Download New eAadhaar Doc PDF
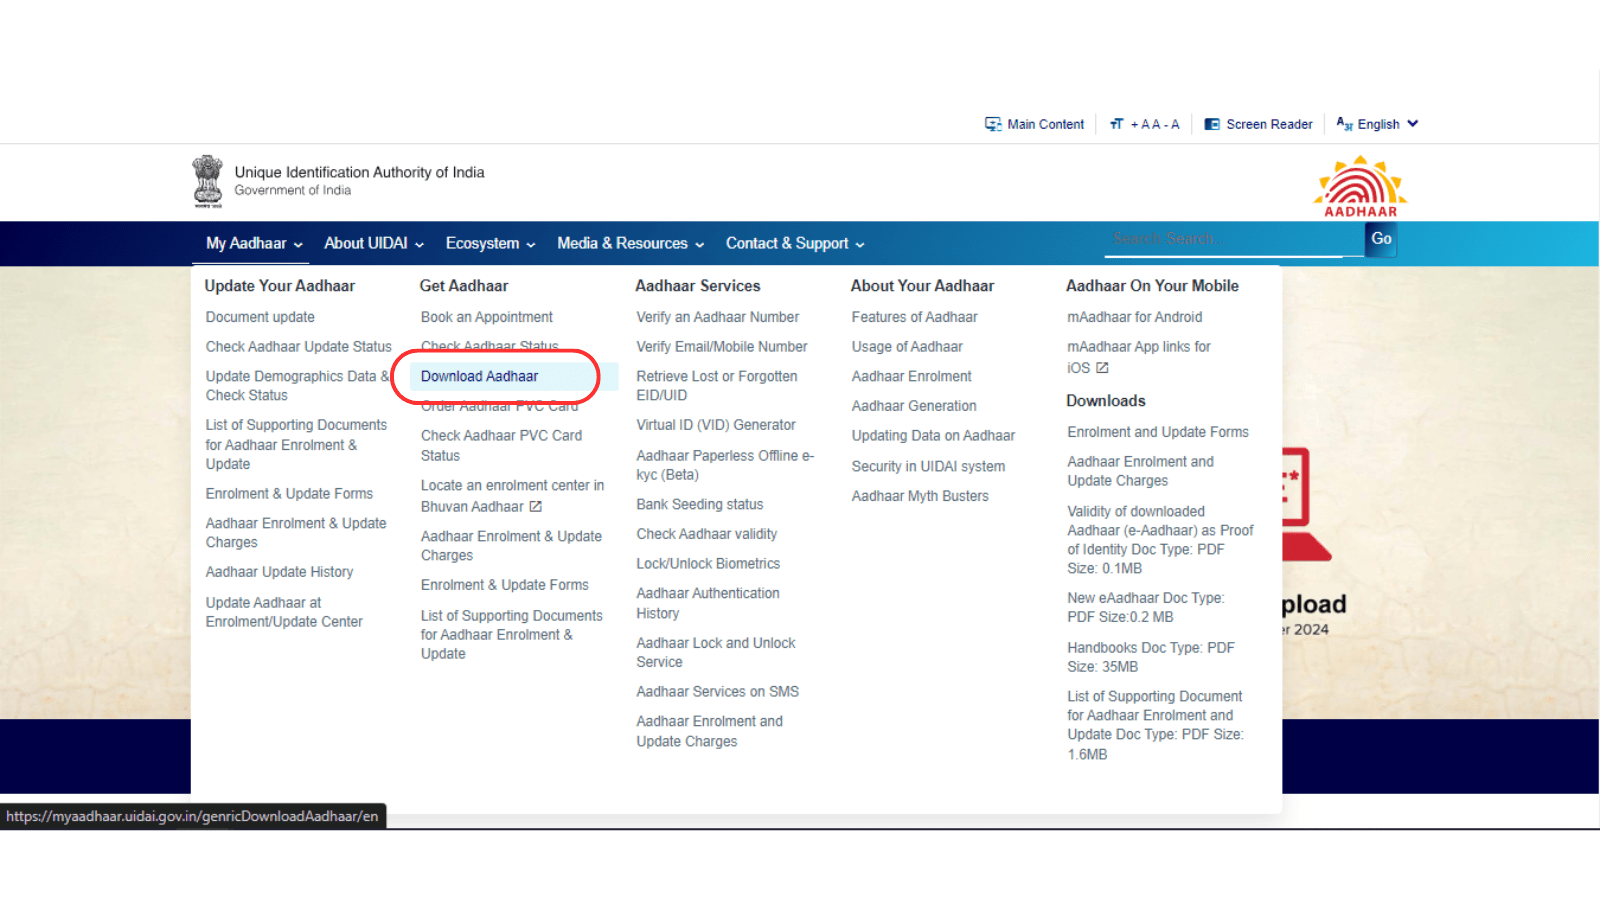Image resolution: width=1600 pixels, height=900 pixels. (x=1145, y=607)
